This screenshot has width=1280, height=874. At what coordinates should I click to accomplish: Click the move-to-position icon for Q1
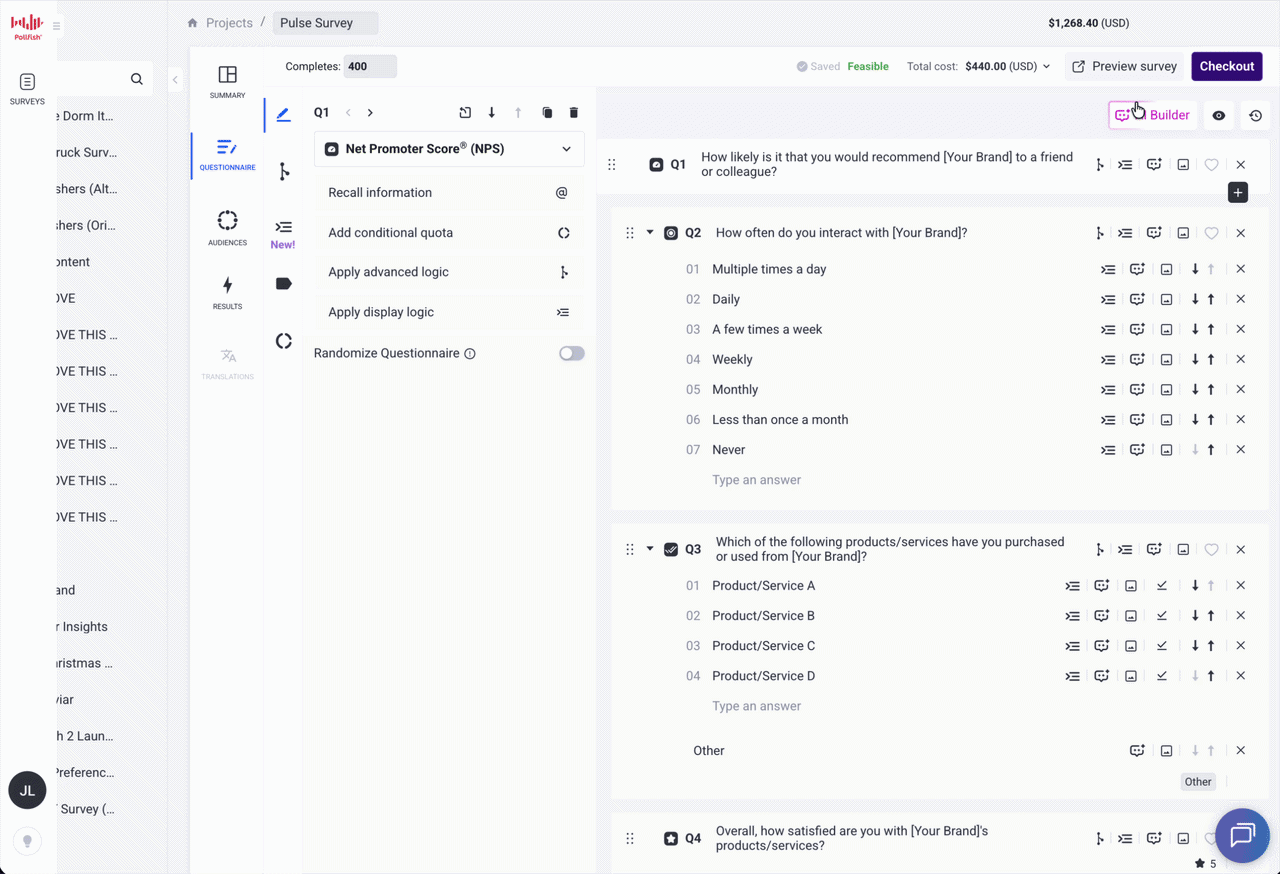(x=465, y=113)
